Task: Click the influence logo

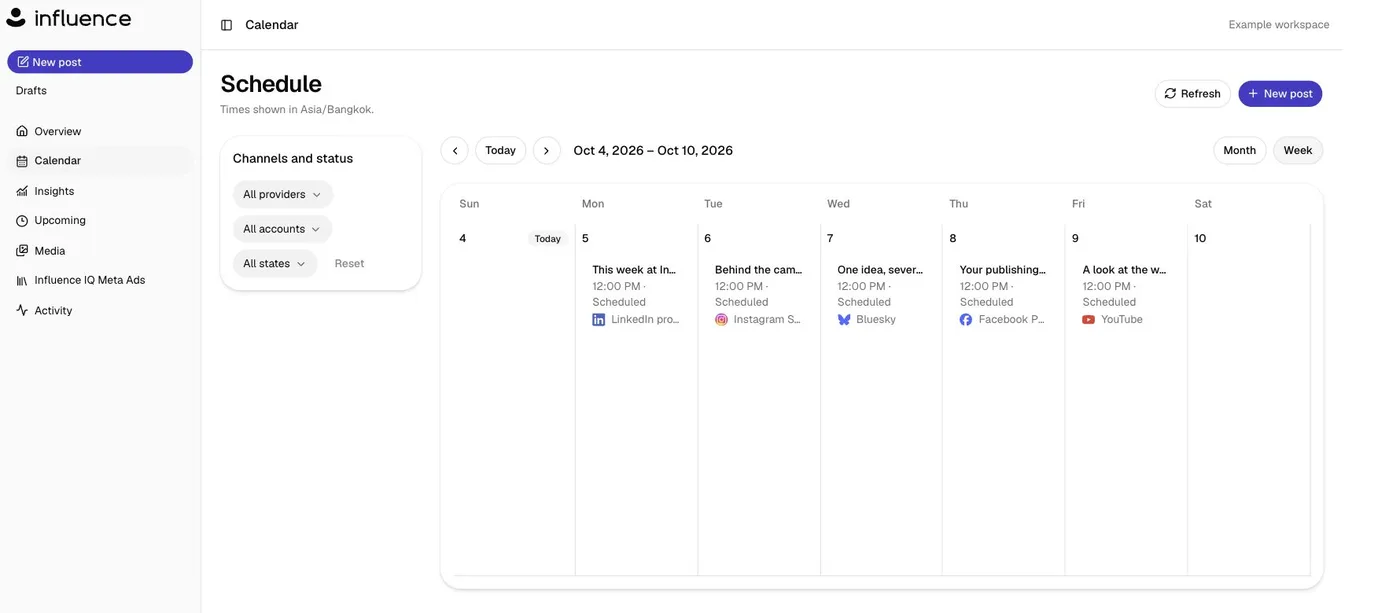Action: coord(69,18)
